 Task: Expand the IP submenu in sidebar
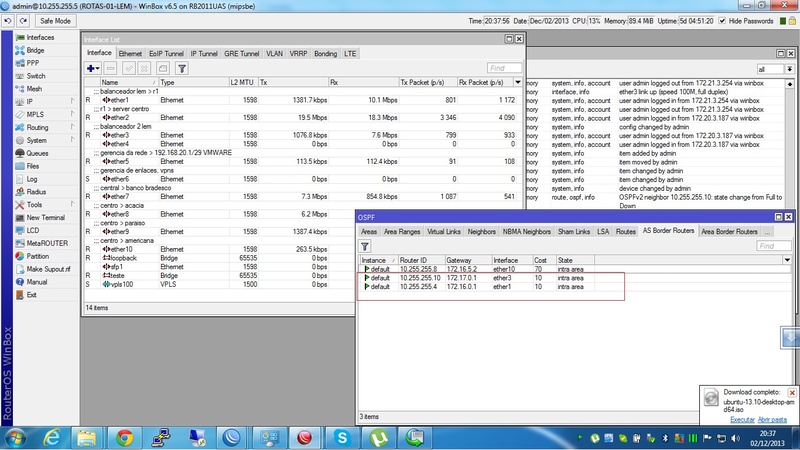[x=30, y=101]
